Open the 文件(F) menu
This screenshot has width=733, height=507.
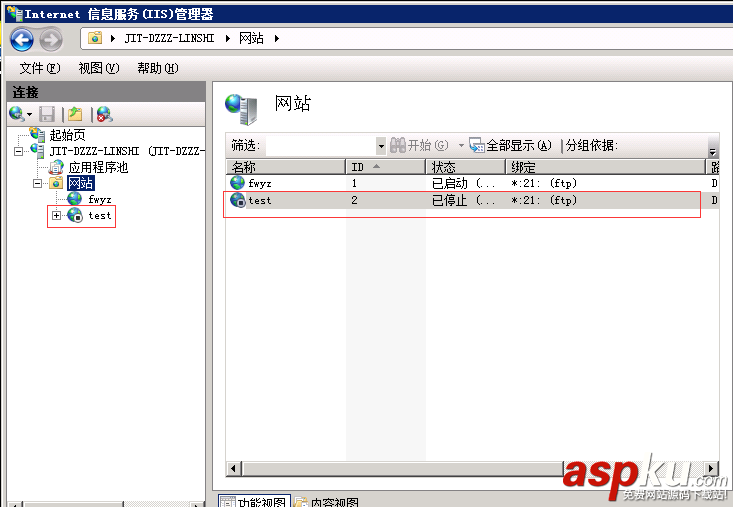[40, 68]
